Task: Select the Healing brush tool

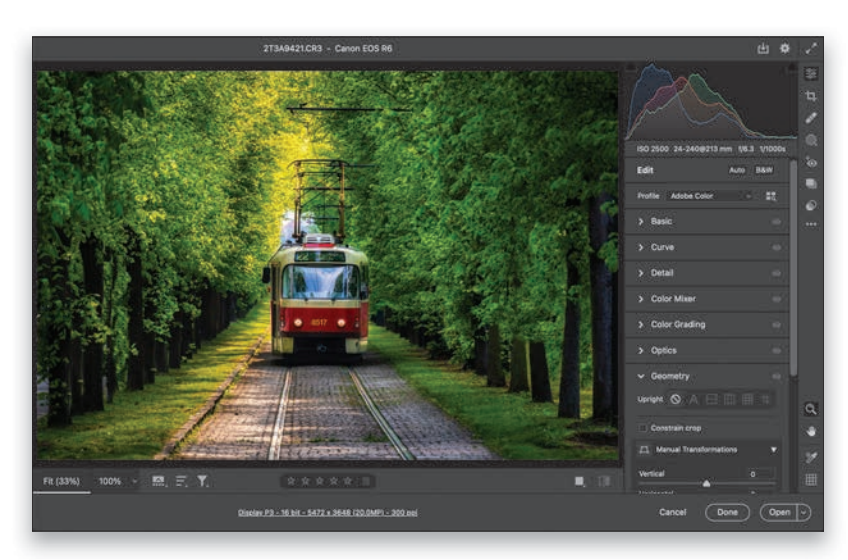Action: (x=811, y=118)
